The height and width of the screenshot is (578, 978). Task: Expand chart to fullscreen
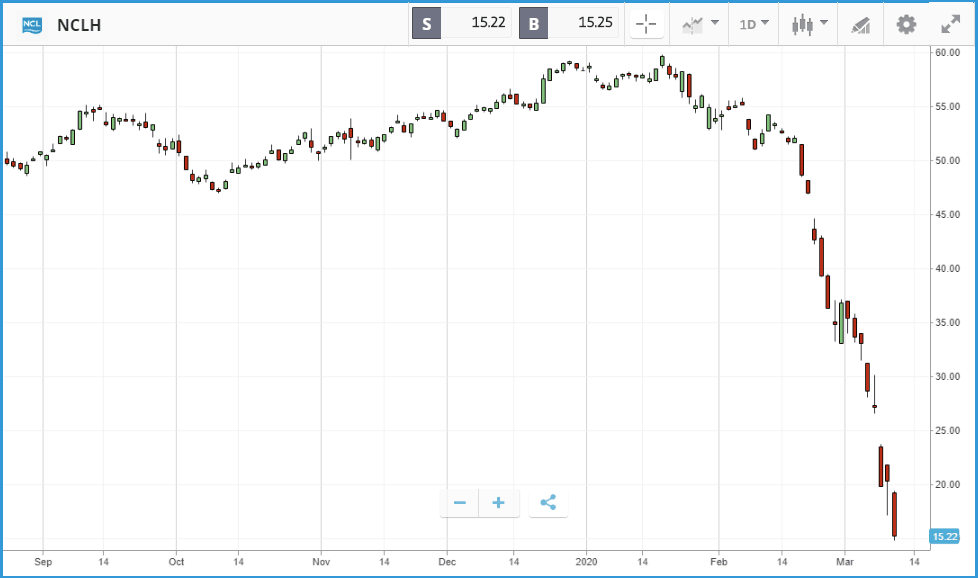[x=951, y=24]
